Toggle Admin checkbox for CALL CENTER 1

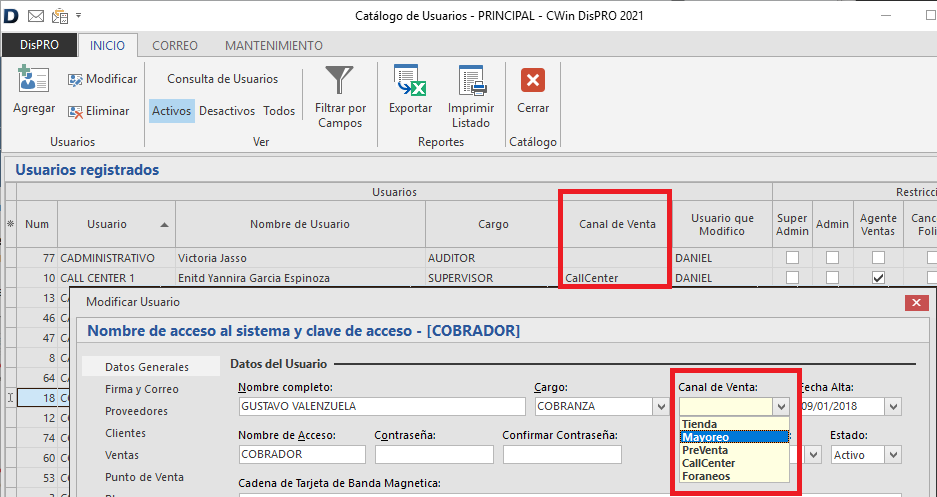pos(832,278)
